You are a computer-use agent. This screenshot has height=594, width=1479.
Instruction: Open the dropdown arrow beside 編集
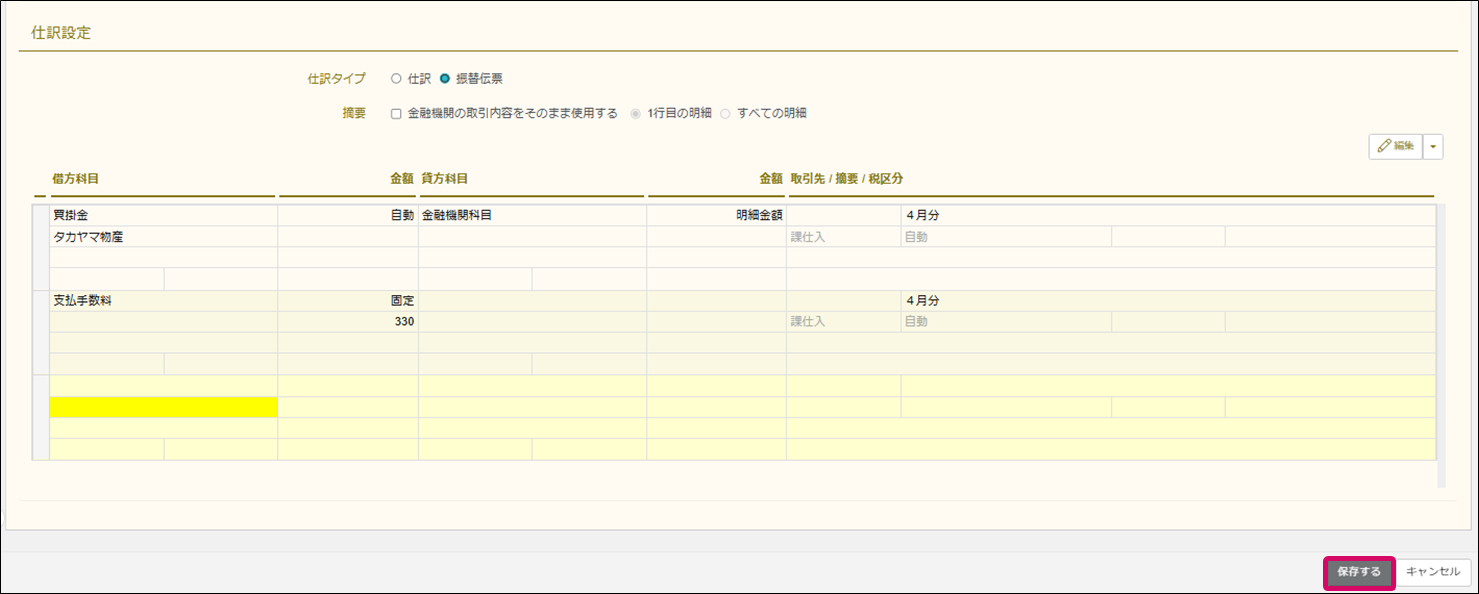pyautogui.click(x=1434, y=146)
